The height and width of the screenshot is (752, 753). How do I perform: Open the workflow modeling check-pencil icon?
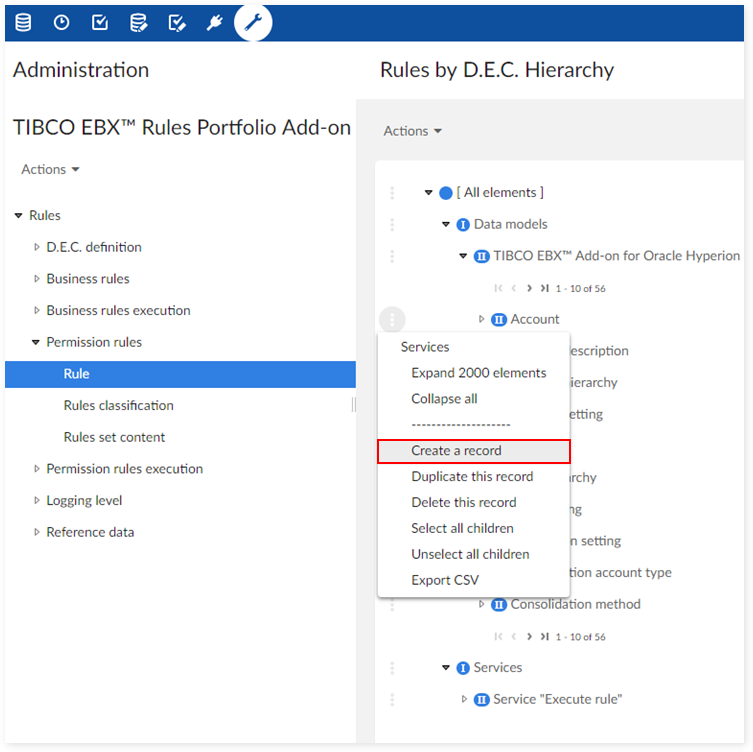click(177, 23)
